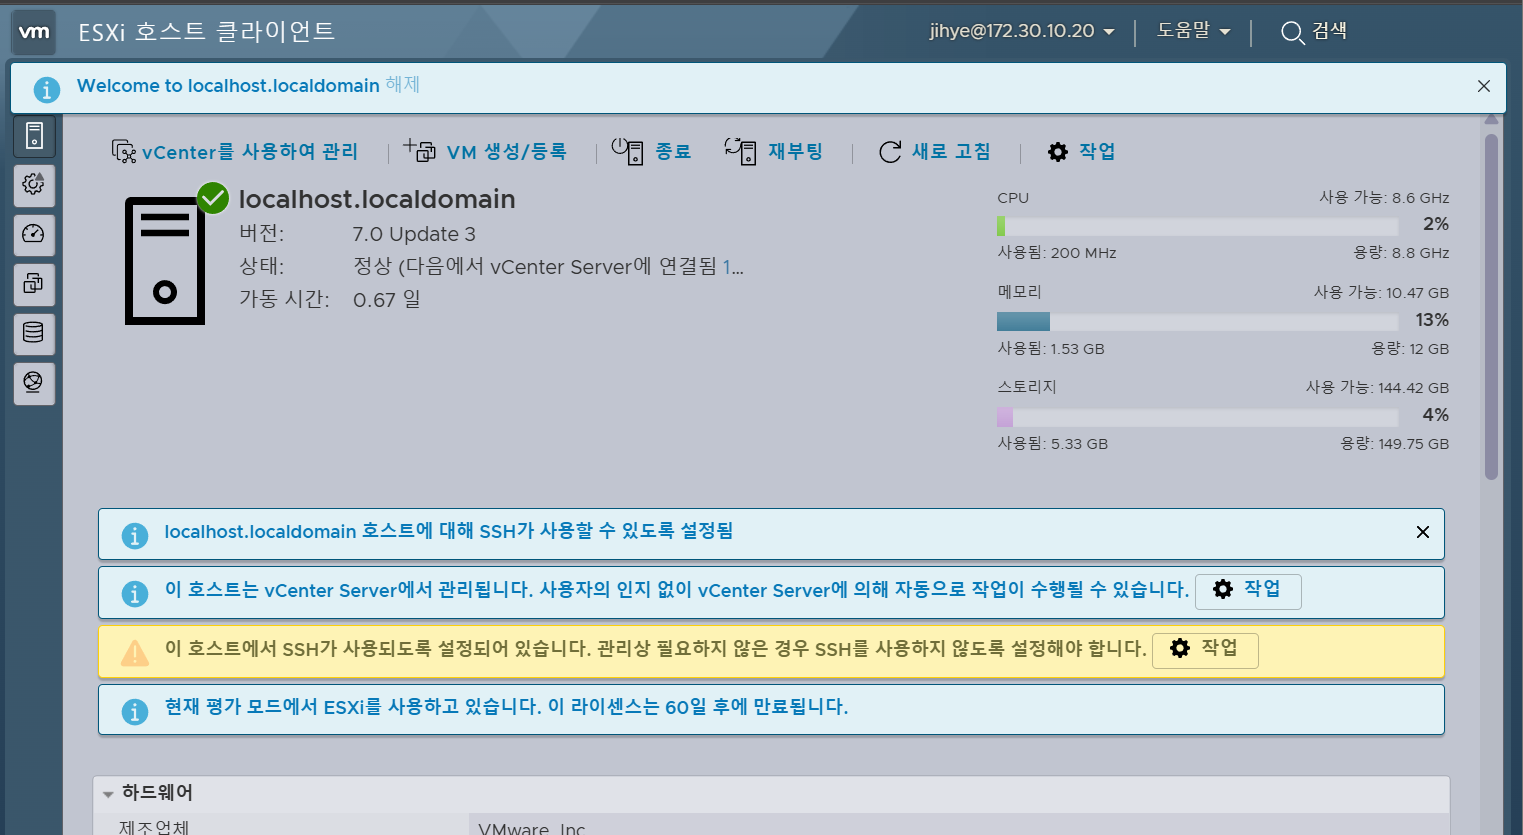Open the Host navigator sidebar icon

coord(34,135)
